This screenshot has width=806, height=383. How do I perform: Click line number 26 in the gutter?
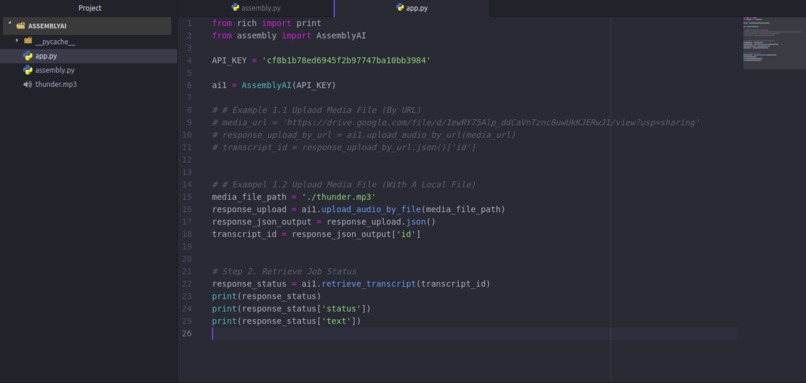click(187, 333)
